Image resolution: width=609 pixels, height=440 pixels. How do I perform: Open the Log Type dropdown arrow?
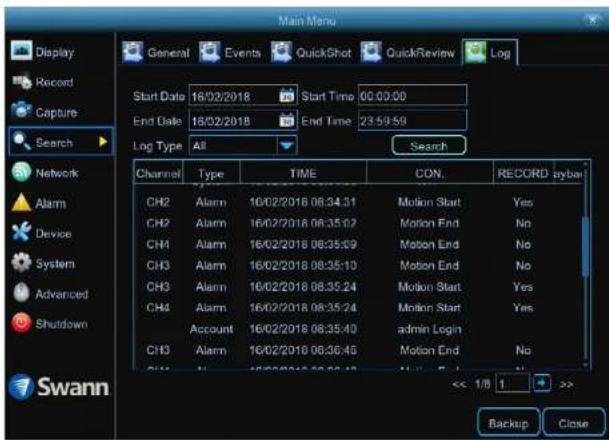287,146
